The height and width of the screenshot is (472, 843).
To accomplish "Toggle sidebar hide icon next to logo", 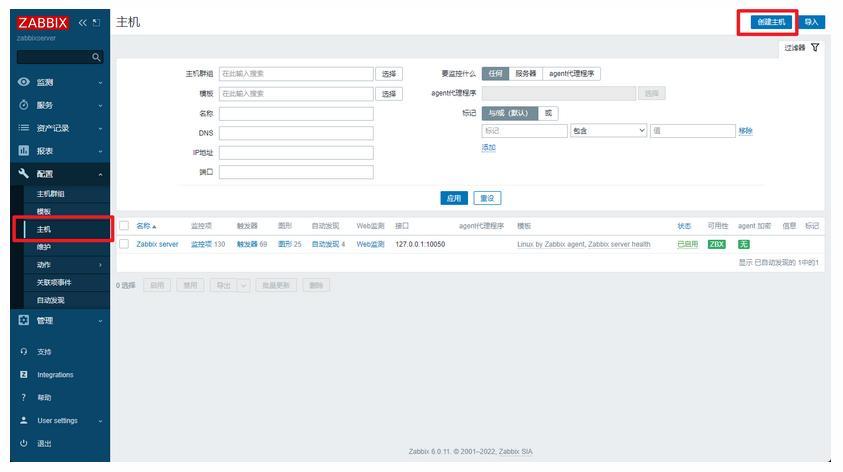I will pos(96,23).
